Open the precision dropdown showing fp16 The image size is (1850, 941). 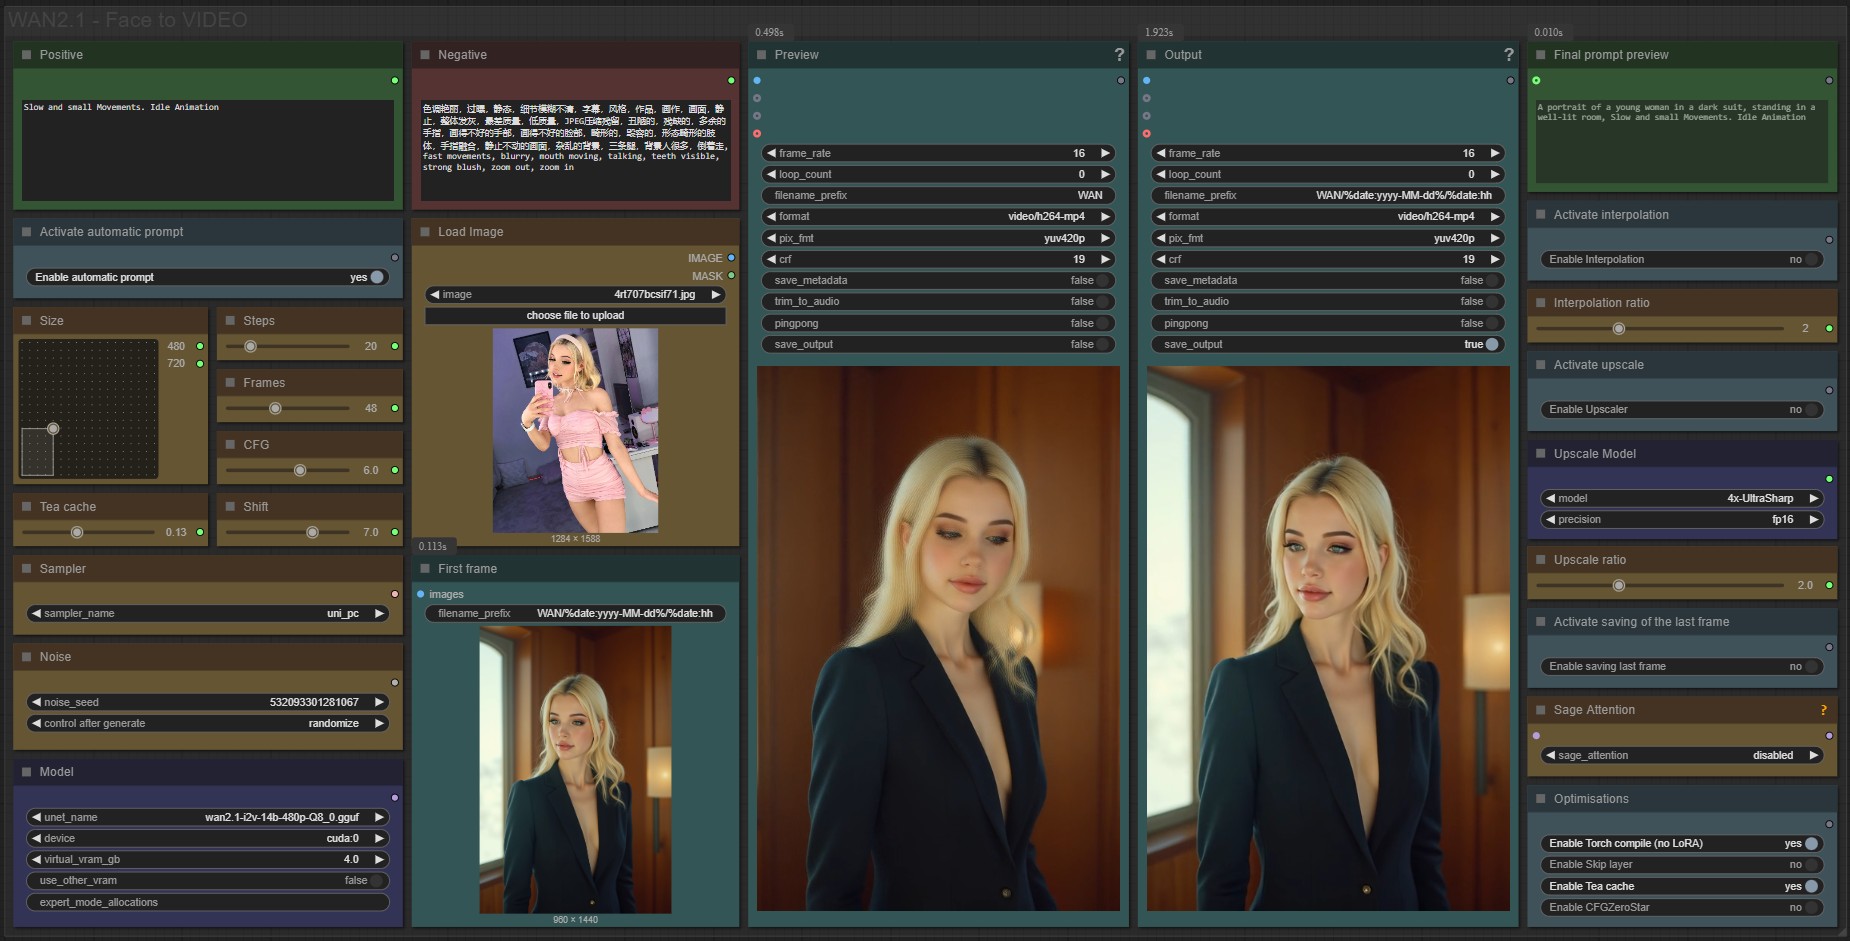[1684, 520]
